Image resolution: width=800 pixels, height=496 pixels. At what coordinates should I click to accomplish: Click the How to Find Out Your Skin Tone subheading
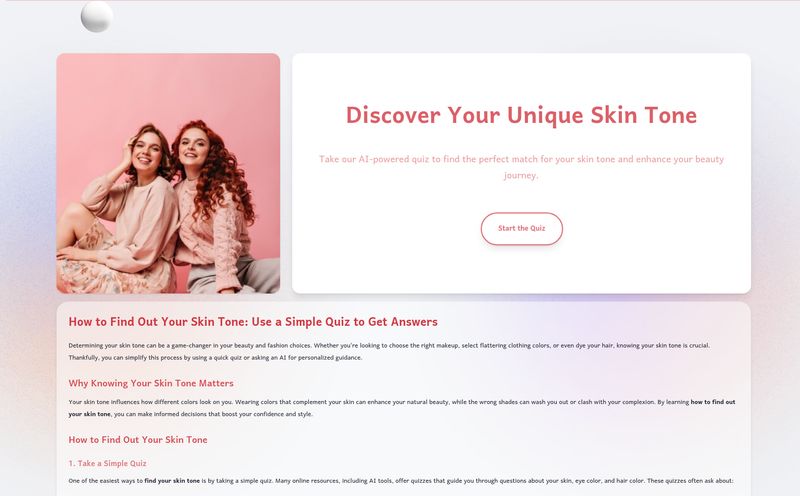pos(138,440)
